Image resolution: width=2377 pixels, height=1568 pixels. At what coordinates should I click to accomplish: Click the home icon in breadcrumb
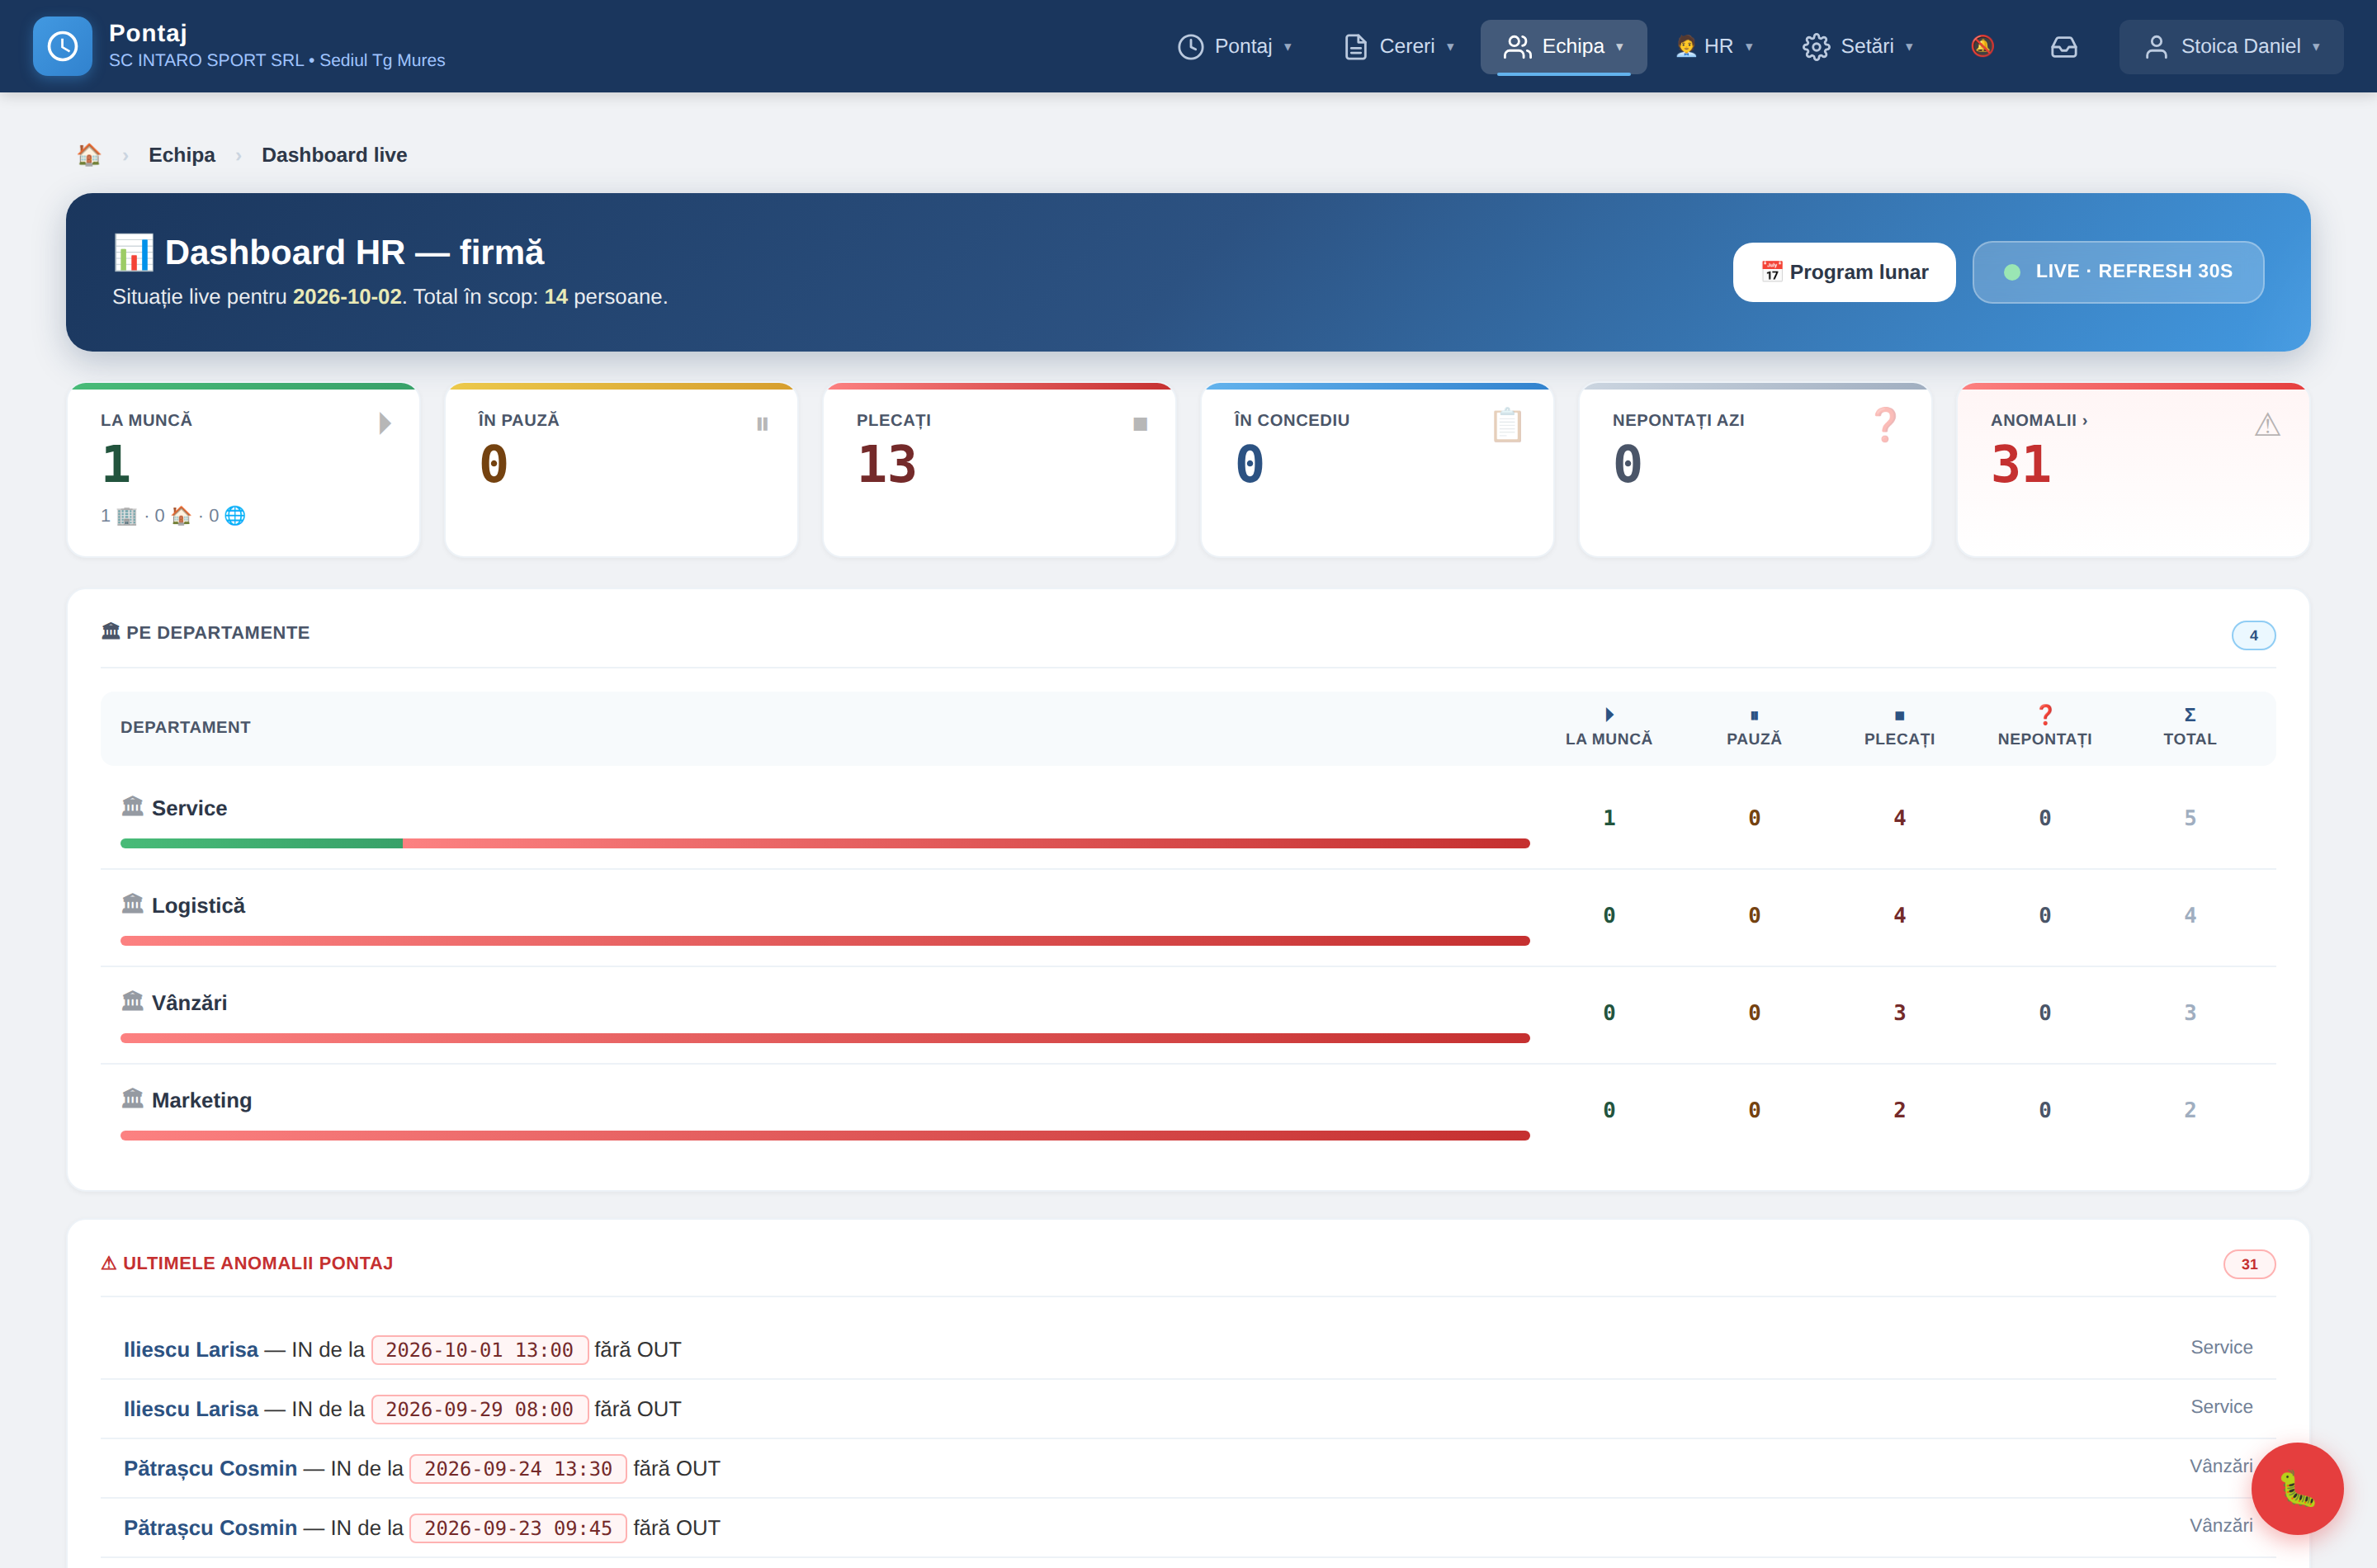[x=89, y=155]
